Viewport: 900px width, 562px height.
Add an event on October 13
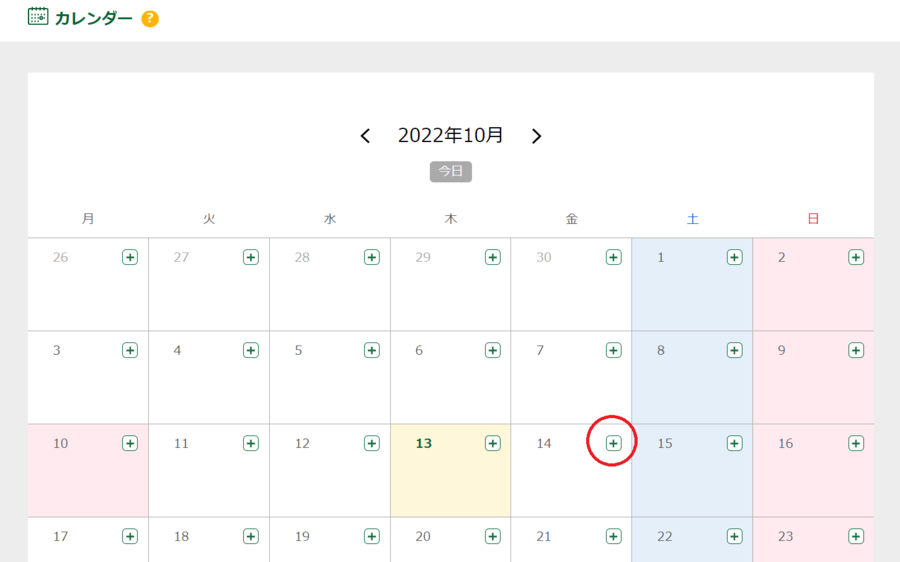click(x=492, y=443)
